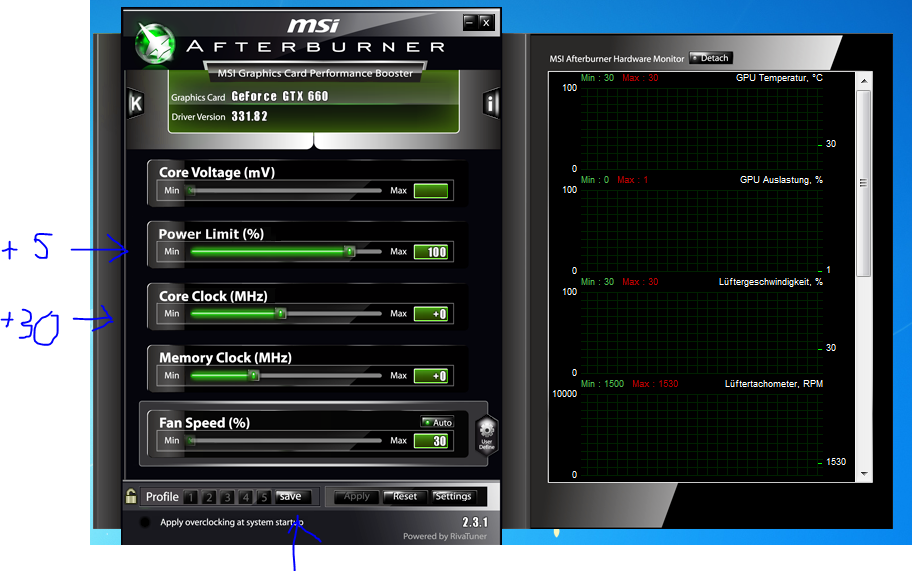Click the GPU Auslastung graph

[x=701, y=231]
